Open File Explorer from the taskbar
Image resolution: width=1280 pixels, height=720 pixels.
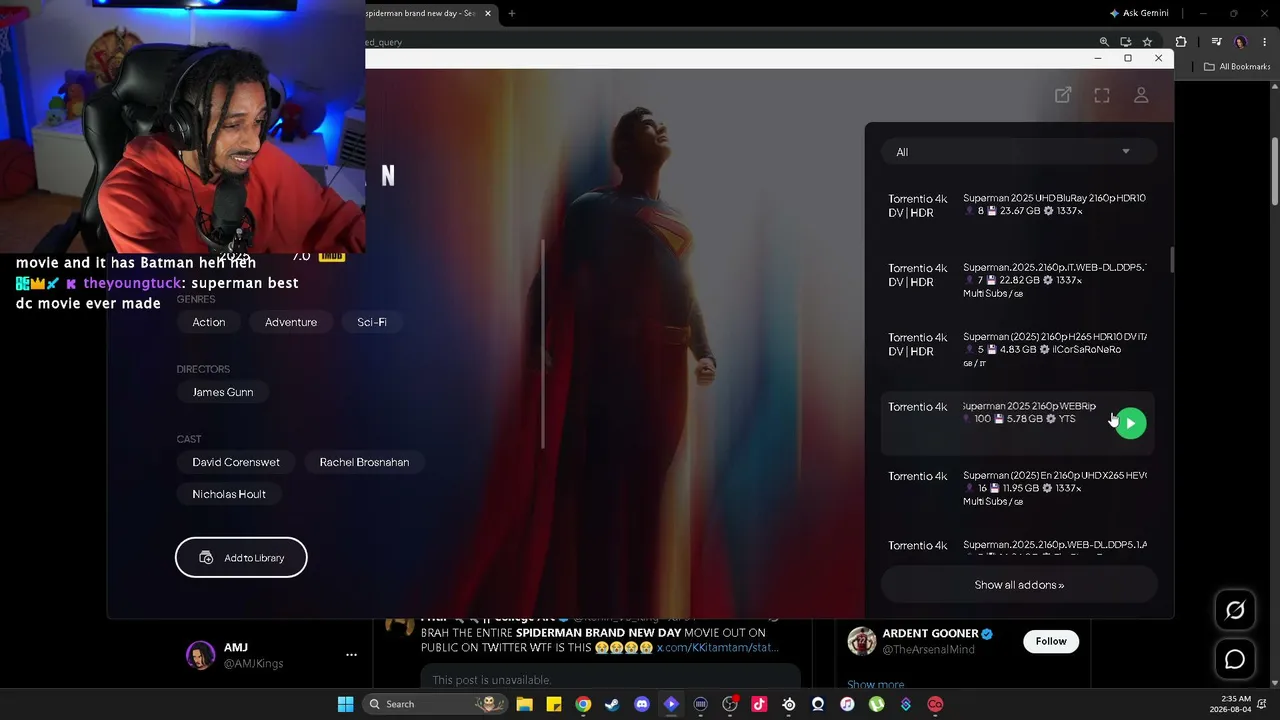[524, 704]
